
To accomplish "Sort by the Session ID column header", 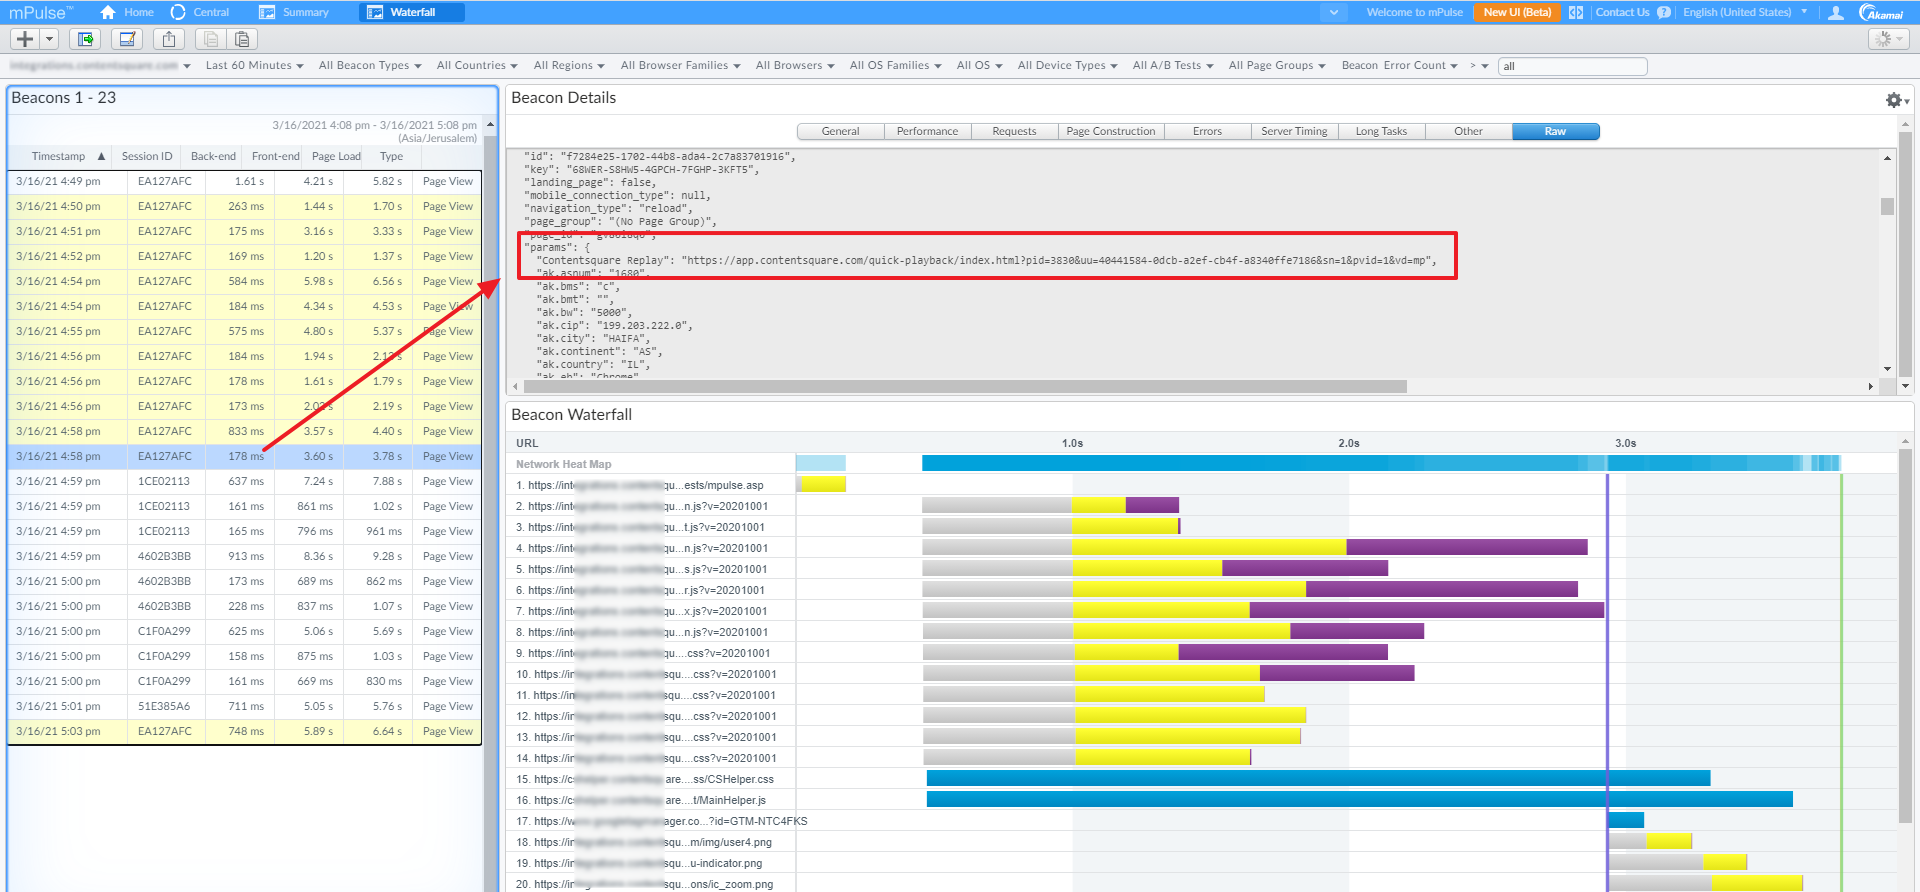I will (x=147, y=156).
